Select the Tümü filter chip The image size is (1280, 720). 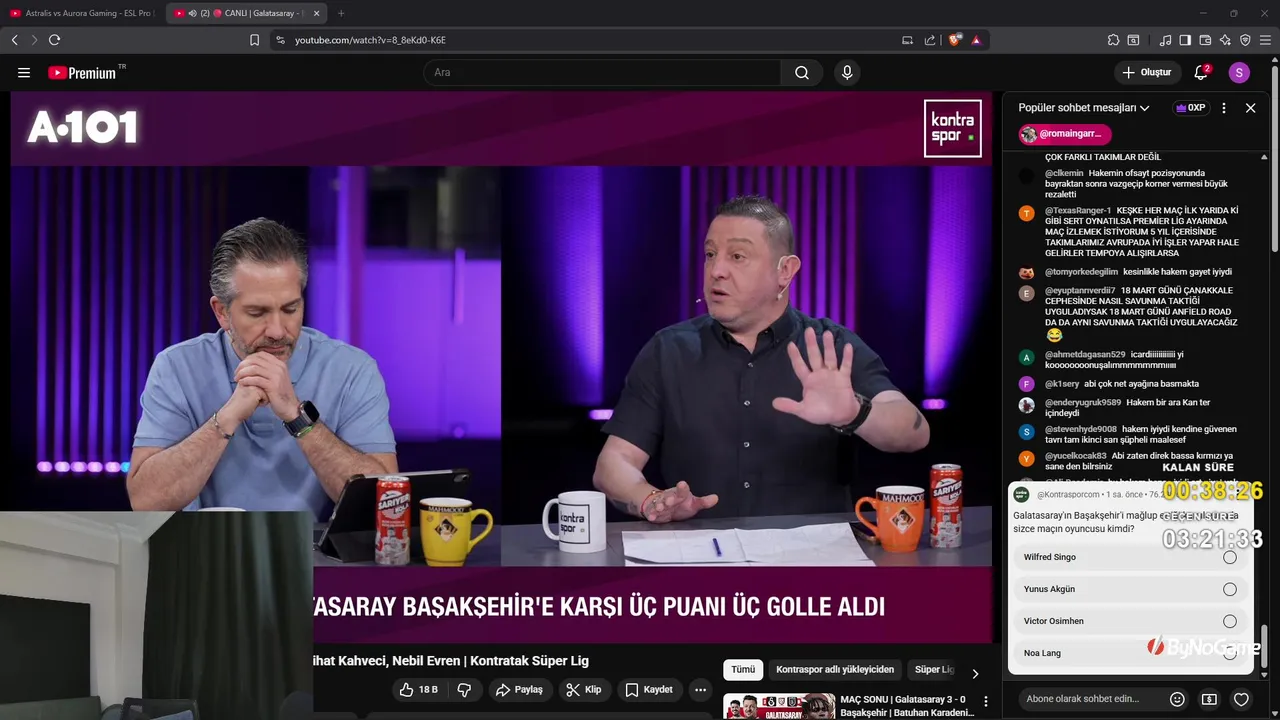click(x=743, y=669)
